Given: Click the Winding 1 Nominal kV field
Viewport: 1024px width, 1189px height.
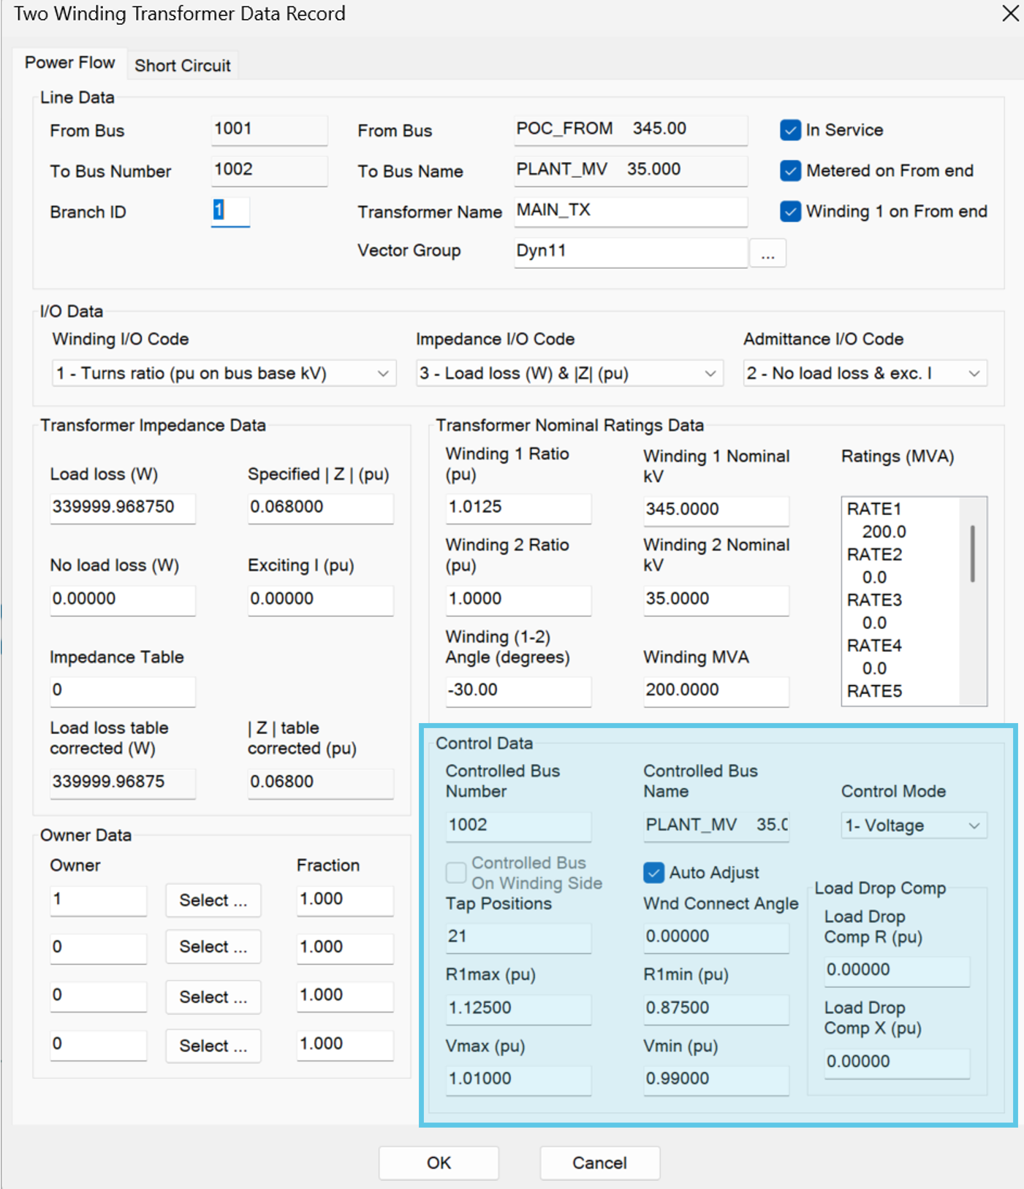Looking at the screenshot, I should [x=716, y=510].
